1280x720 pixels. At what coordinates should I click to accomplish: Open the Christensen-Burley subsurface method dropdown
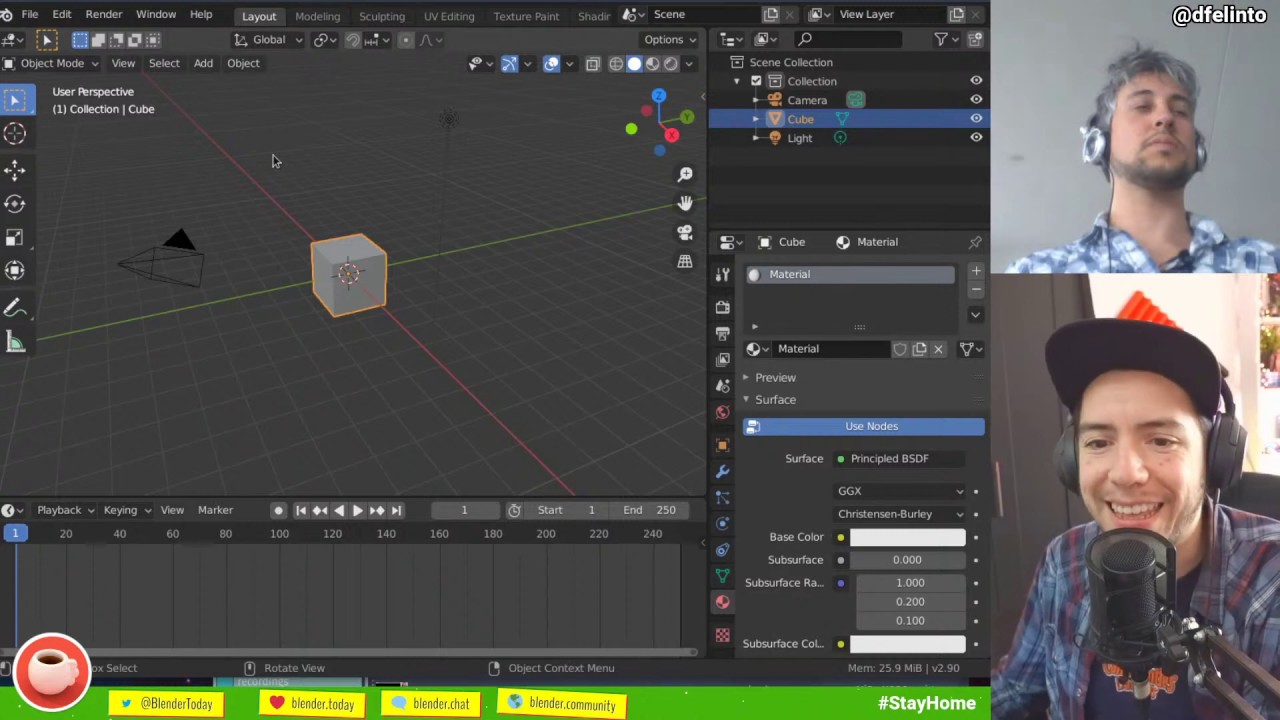[901, 514]
